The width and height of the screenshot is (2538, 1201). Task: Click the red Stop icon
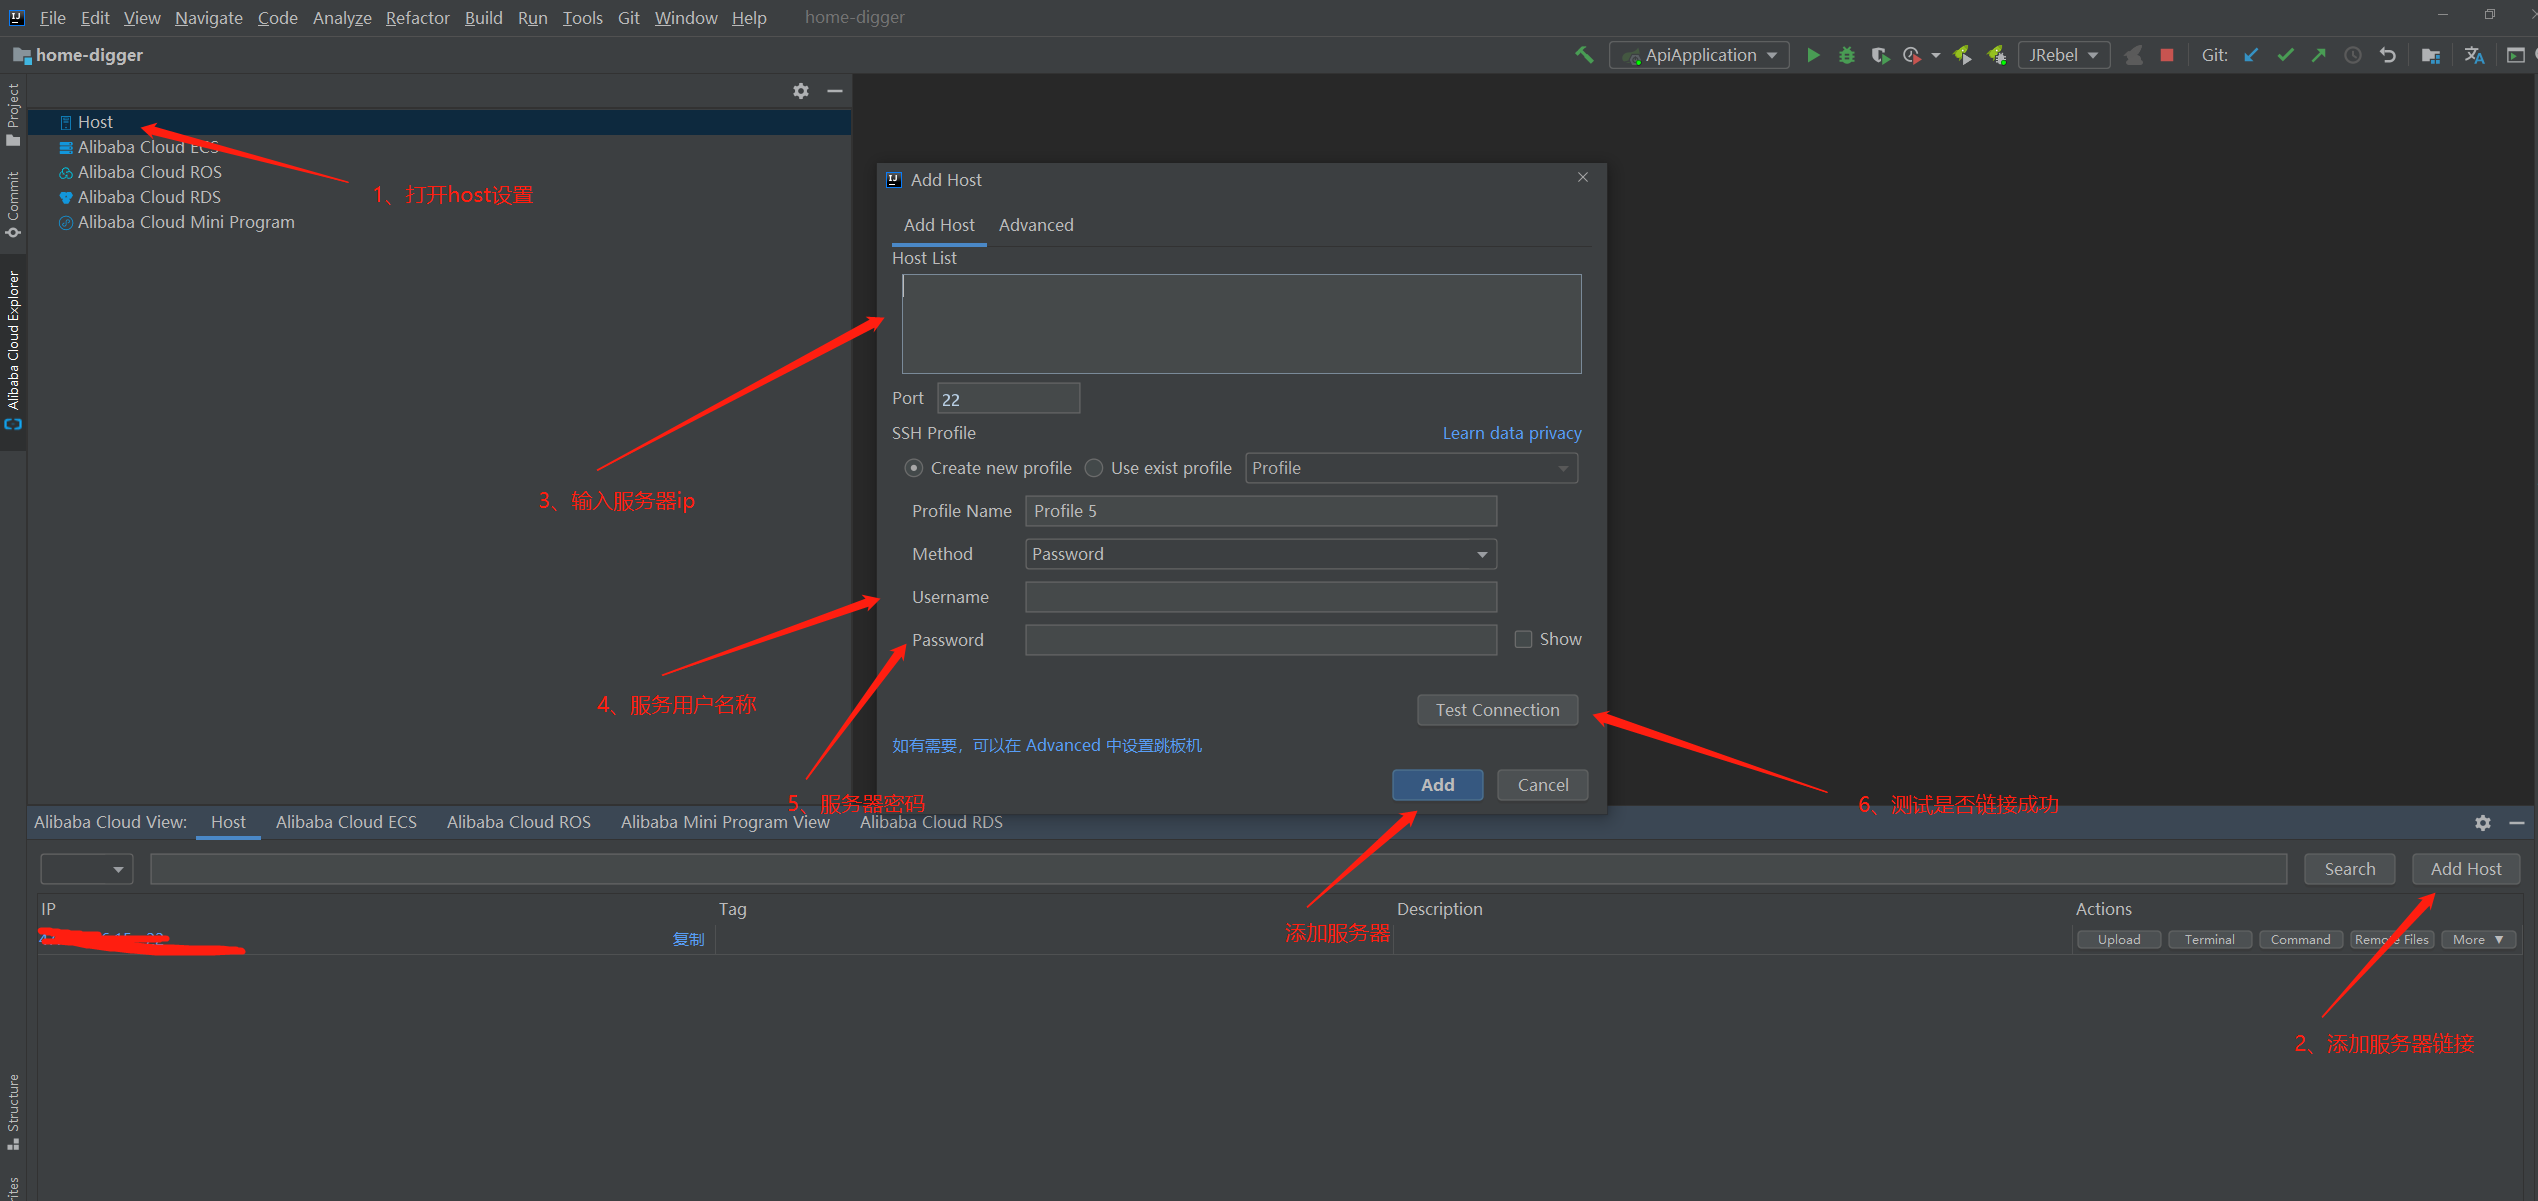2166,55
